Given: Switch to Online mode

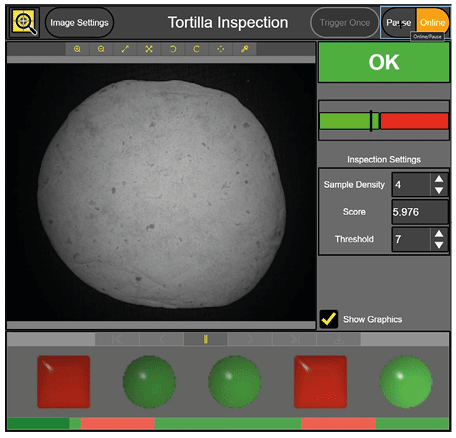Looking at the screenshot, I should tap(433, 23).
